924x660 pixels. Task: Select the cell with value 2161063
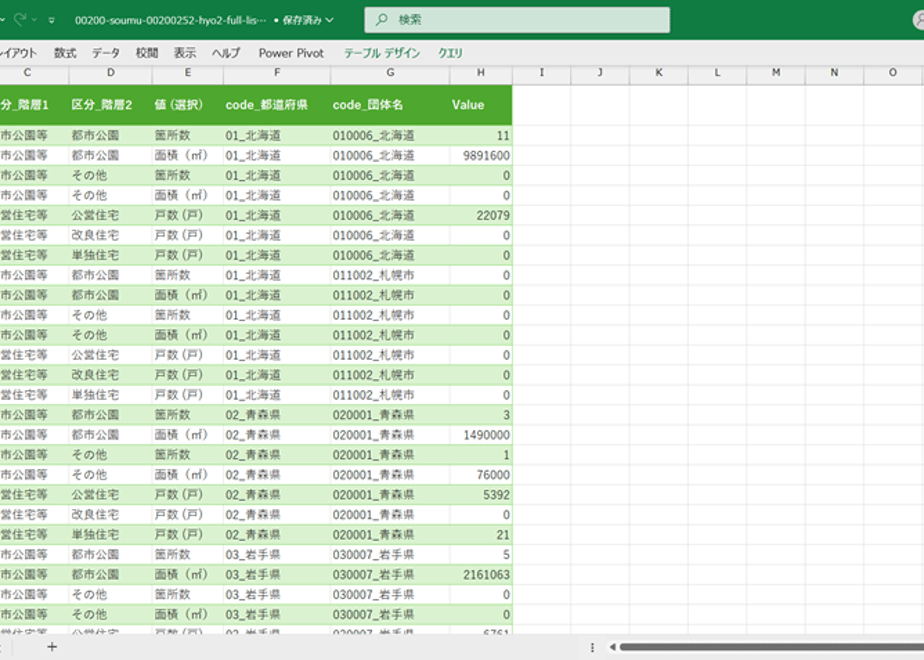click(481, 575)
